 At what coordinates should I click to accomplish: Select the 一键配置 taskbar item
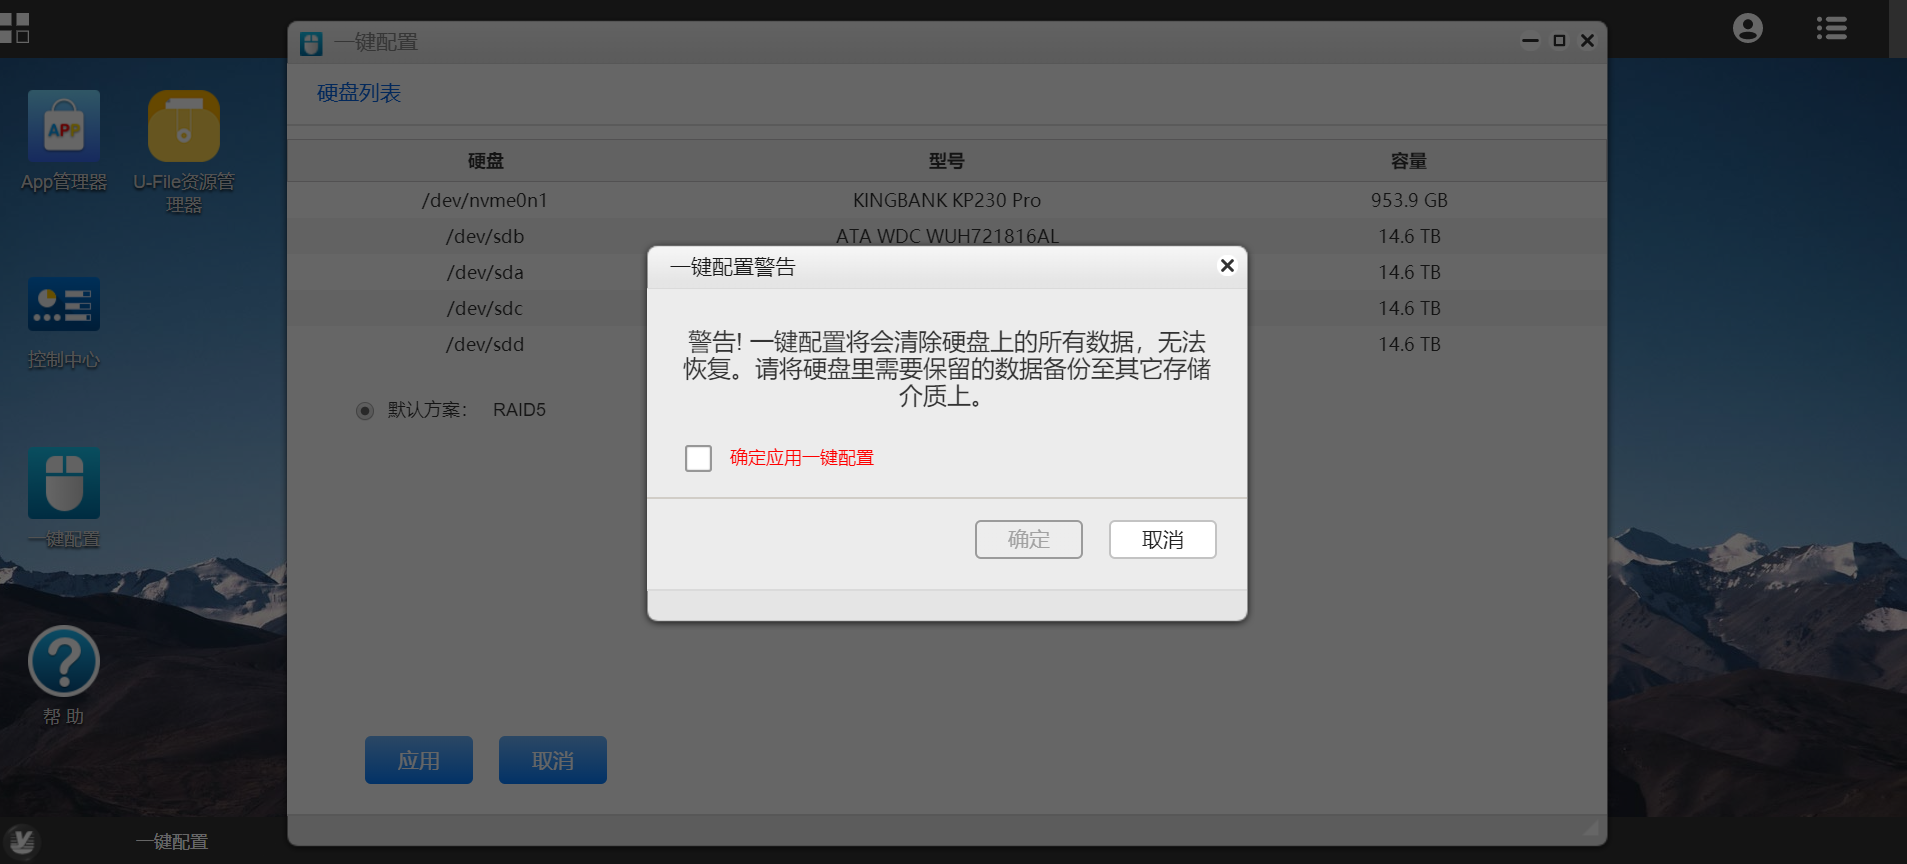pos(172,842)
